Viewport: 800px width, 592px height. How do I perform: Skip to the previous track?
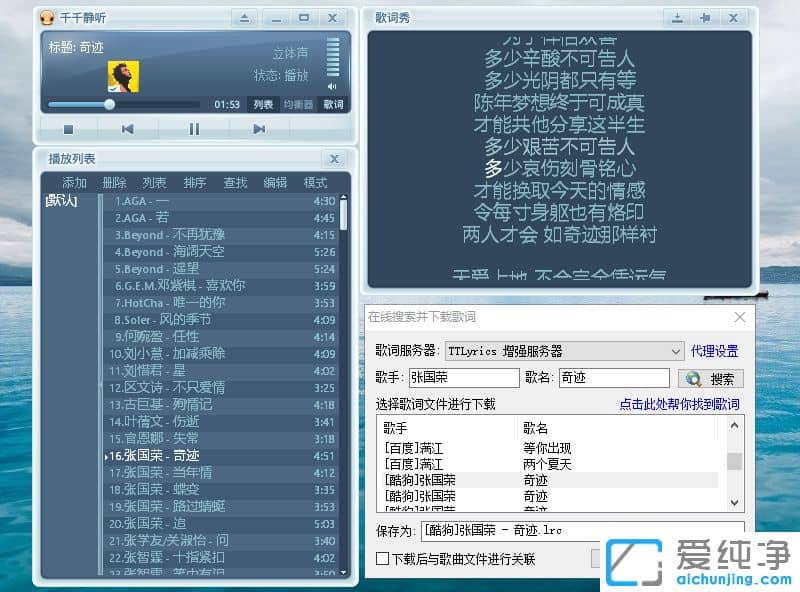pos(128,129)
